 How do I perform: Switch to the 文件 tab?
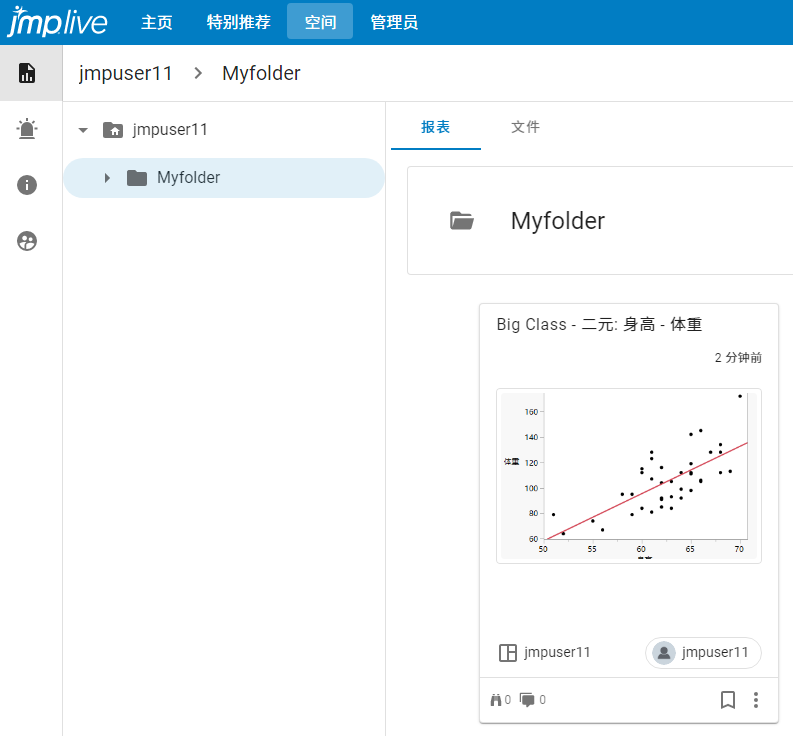525,127
